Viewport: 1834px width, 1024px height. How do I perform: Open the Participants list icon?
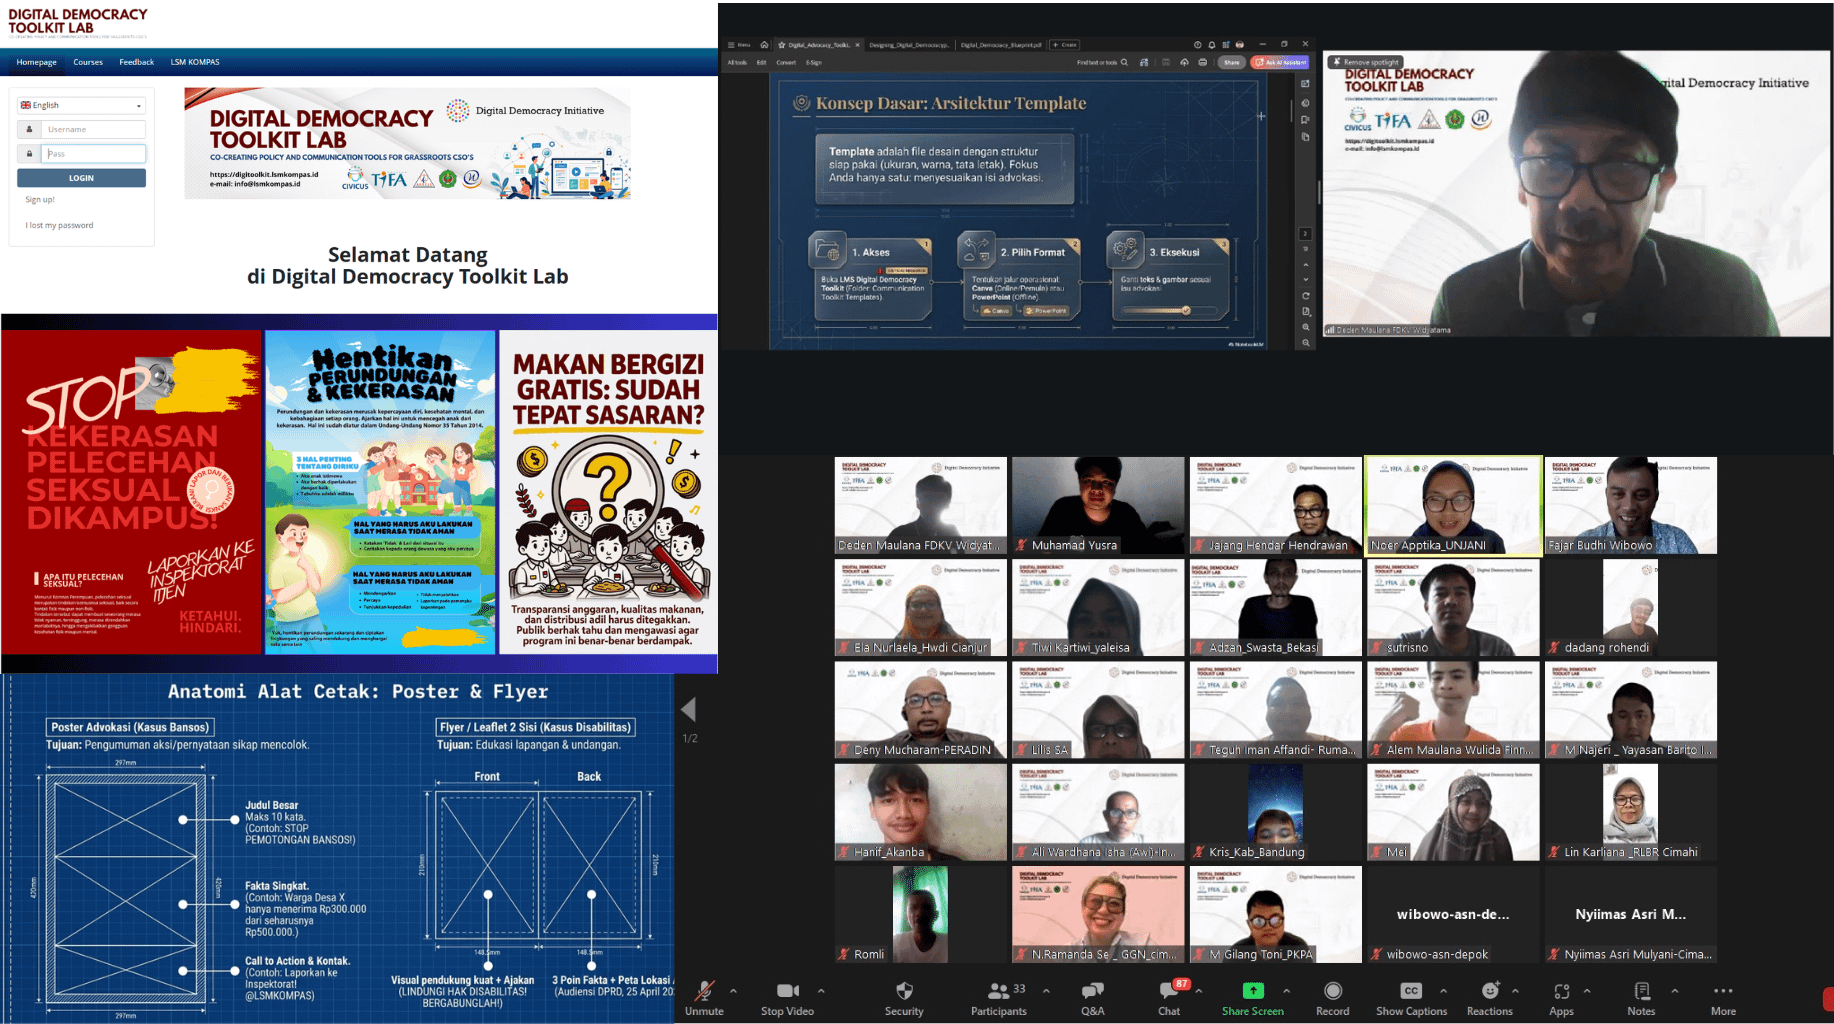[x=998, y=991]
